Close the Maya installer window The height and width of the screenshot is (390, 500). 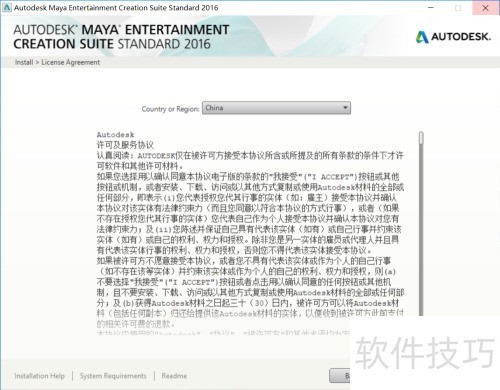(485, 8)
